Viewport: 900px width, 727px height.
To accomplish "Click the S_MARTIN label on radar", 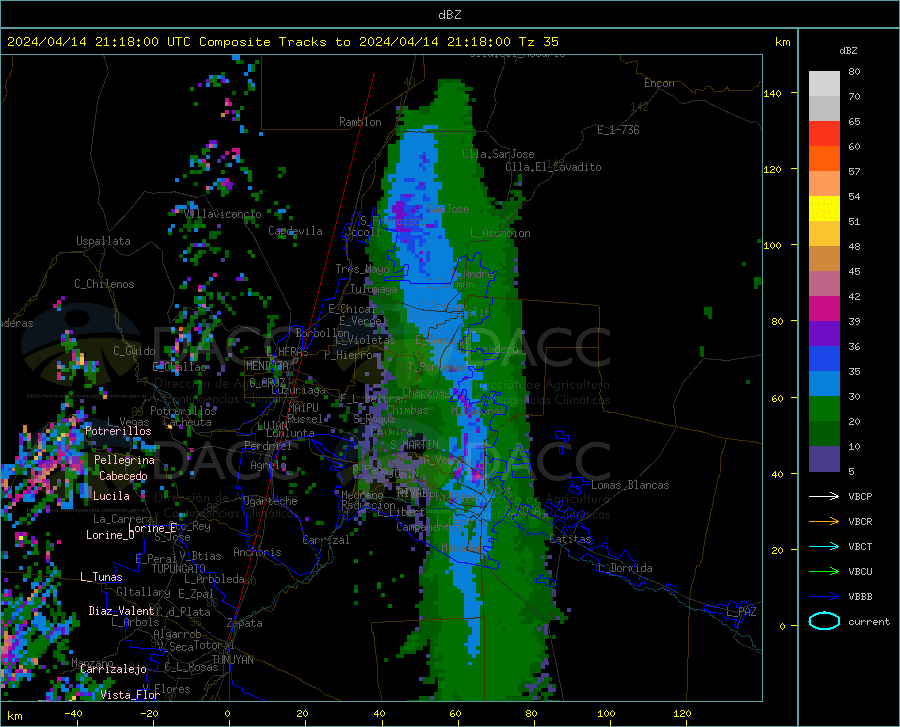I will [x=414, y=445].
